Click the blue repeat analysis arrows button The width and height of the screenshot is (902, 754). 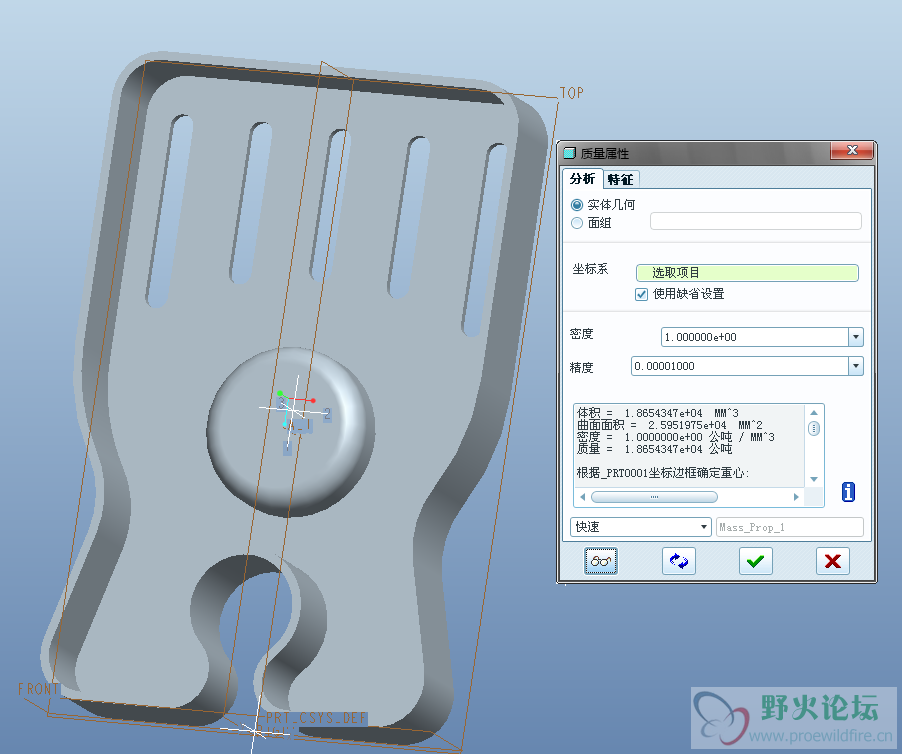pyautogui.click(x=679, y=561)
